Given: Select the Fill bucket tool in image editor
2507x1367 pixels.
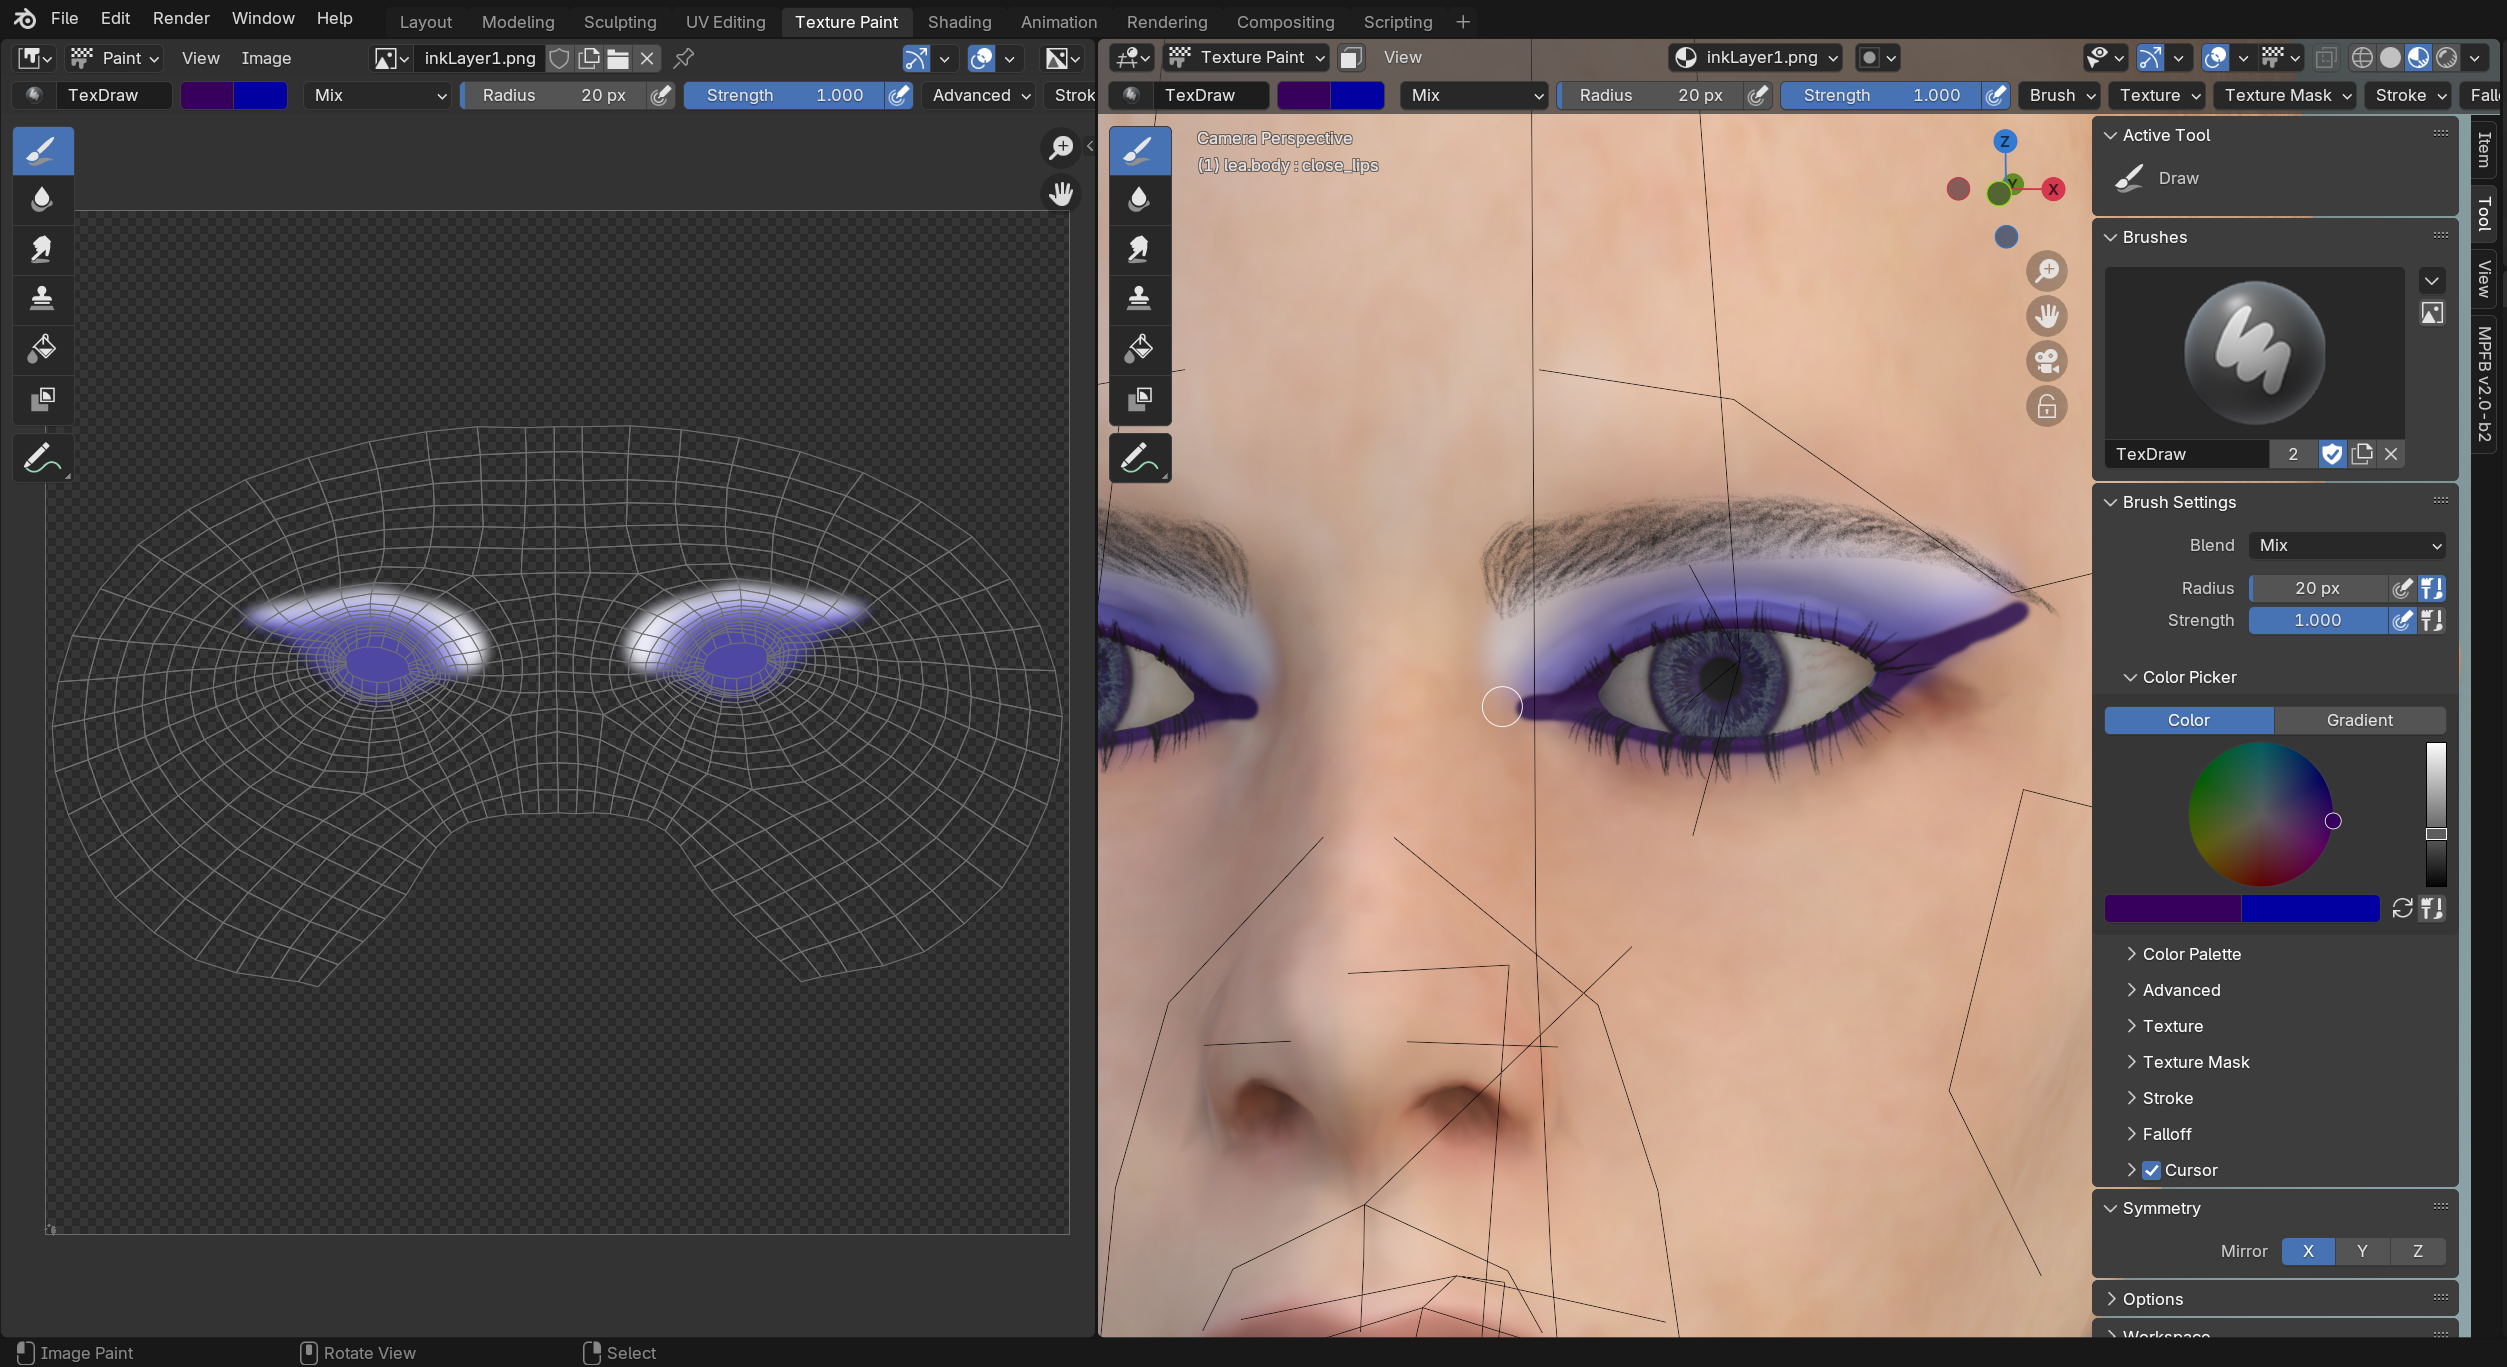Looking at the screenshot, I should click(42, 349).
